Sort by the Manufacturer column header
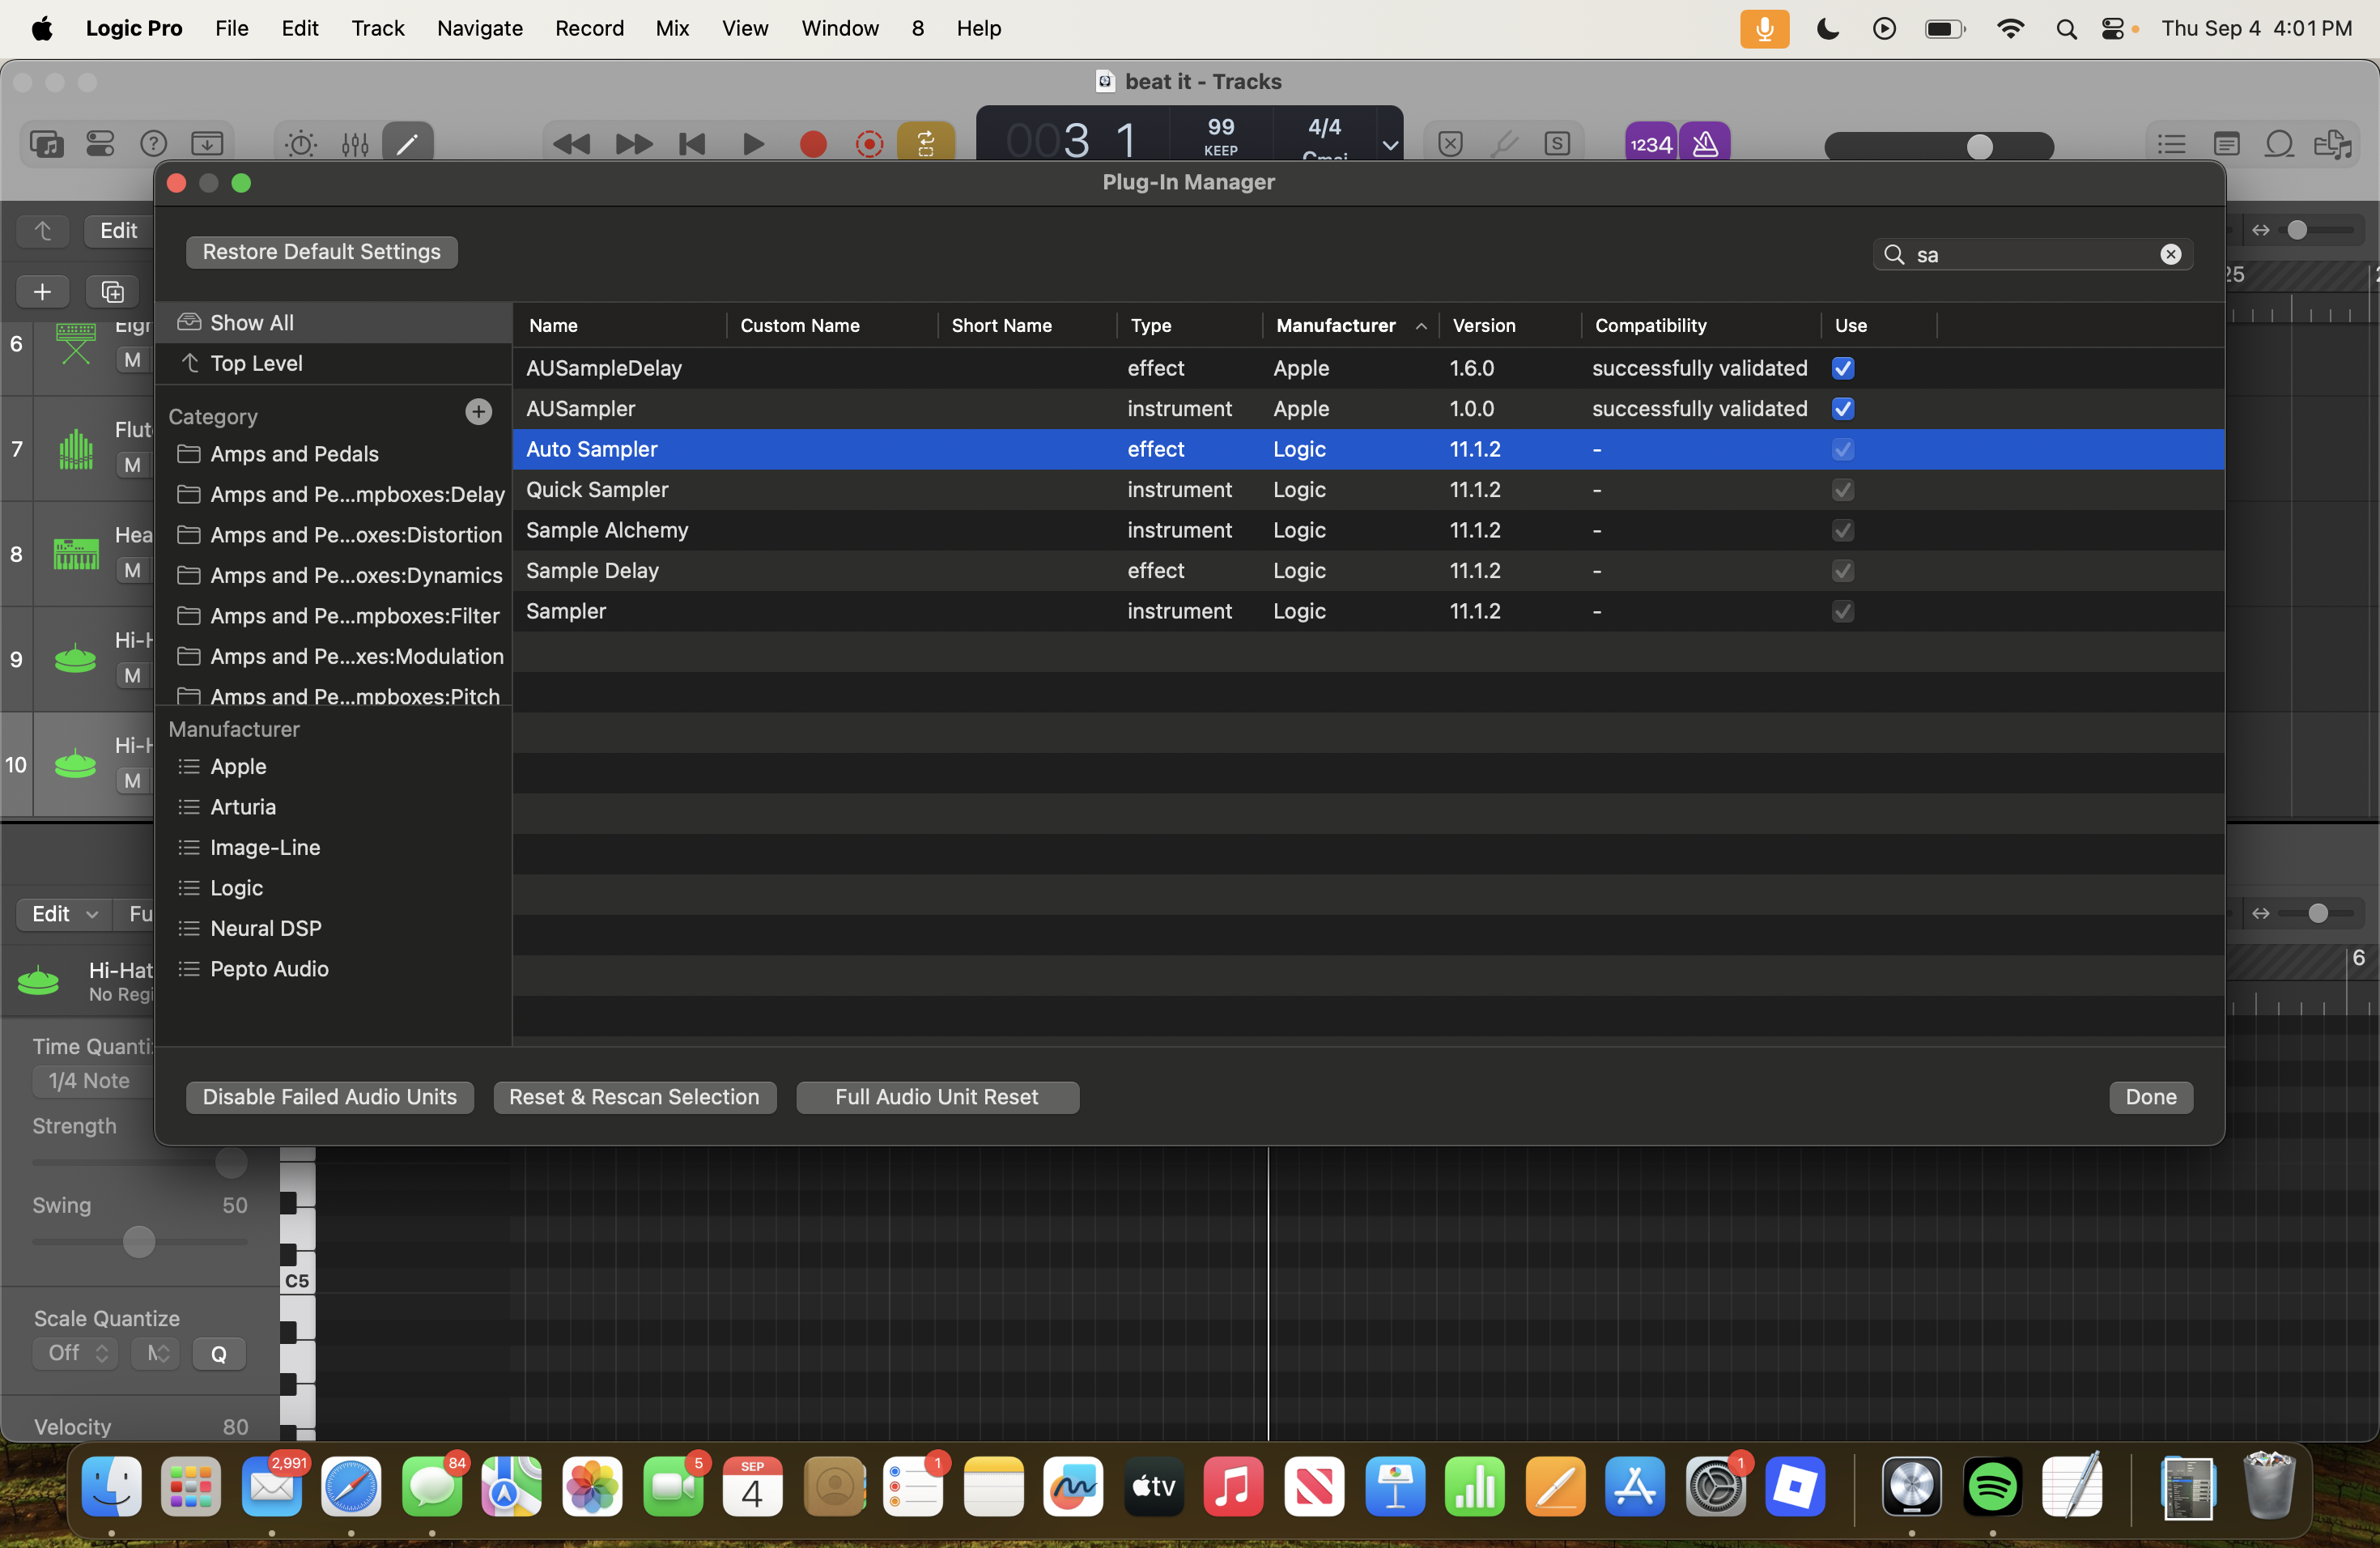Image resolution: width=2380 pixels, height=1548 pixels. [1349, 325]
